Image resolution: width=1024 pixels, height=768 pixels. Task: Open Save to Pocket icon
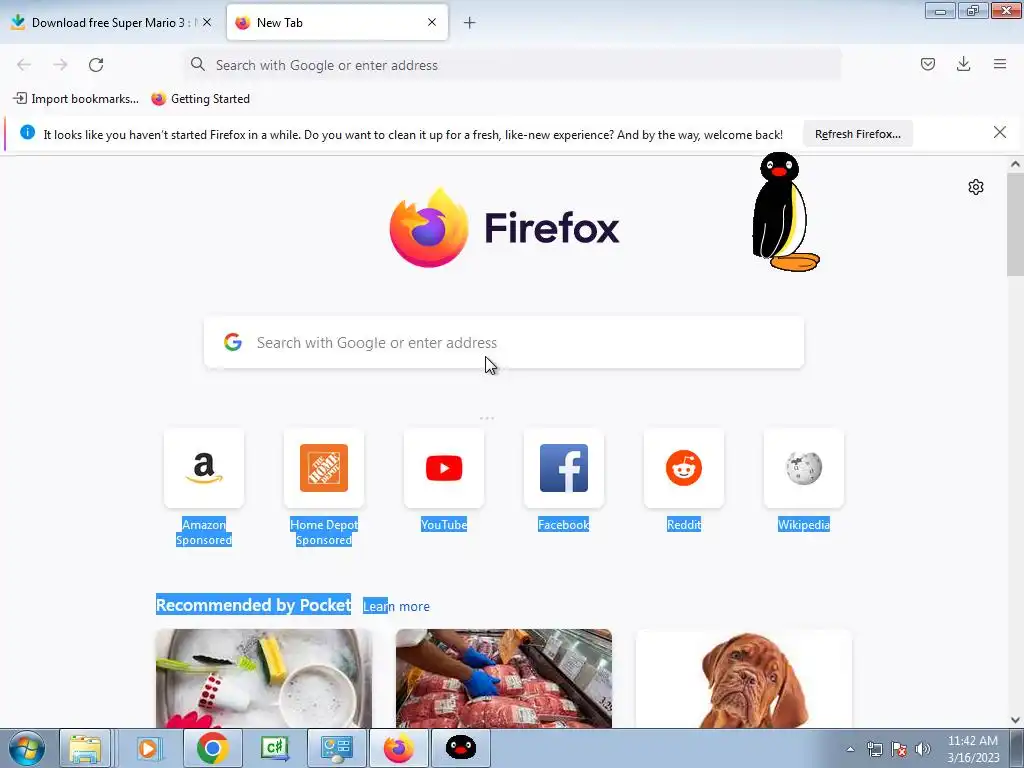[927, 64]
